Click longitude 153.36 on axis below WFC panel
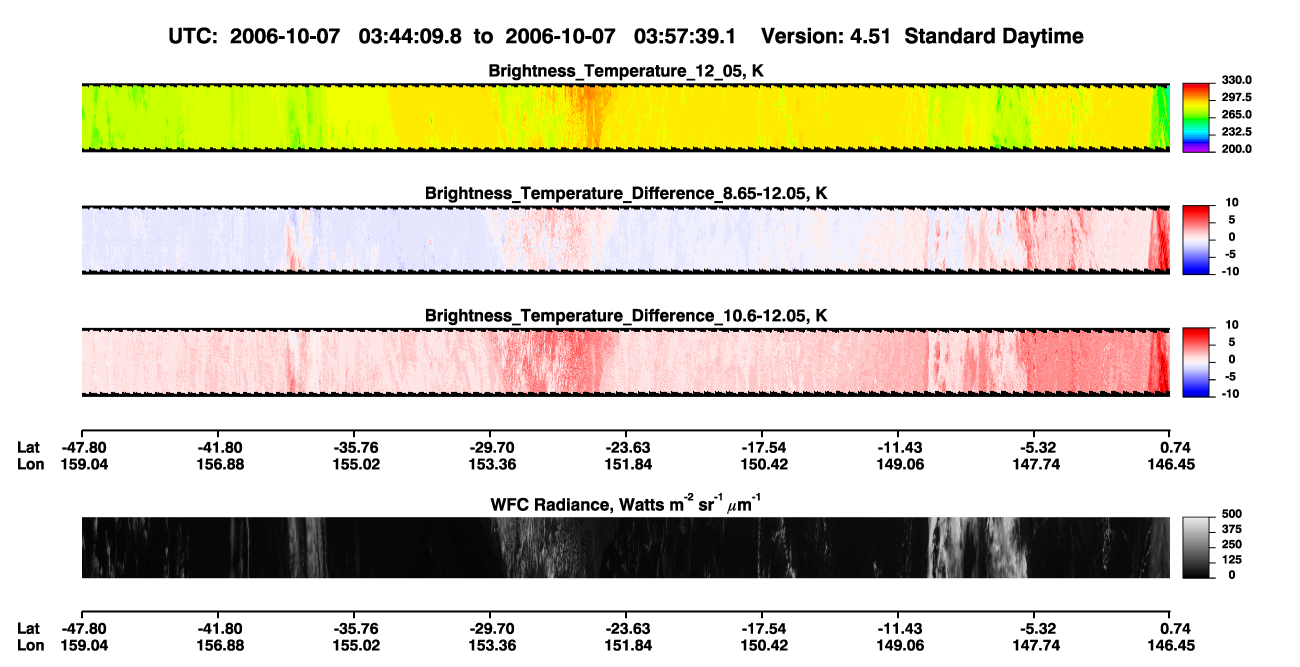Image resolution: width=1300 pixels, height=667 pixels. tap(490, 648)
